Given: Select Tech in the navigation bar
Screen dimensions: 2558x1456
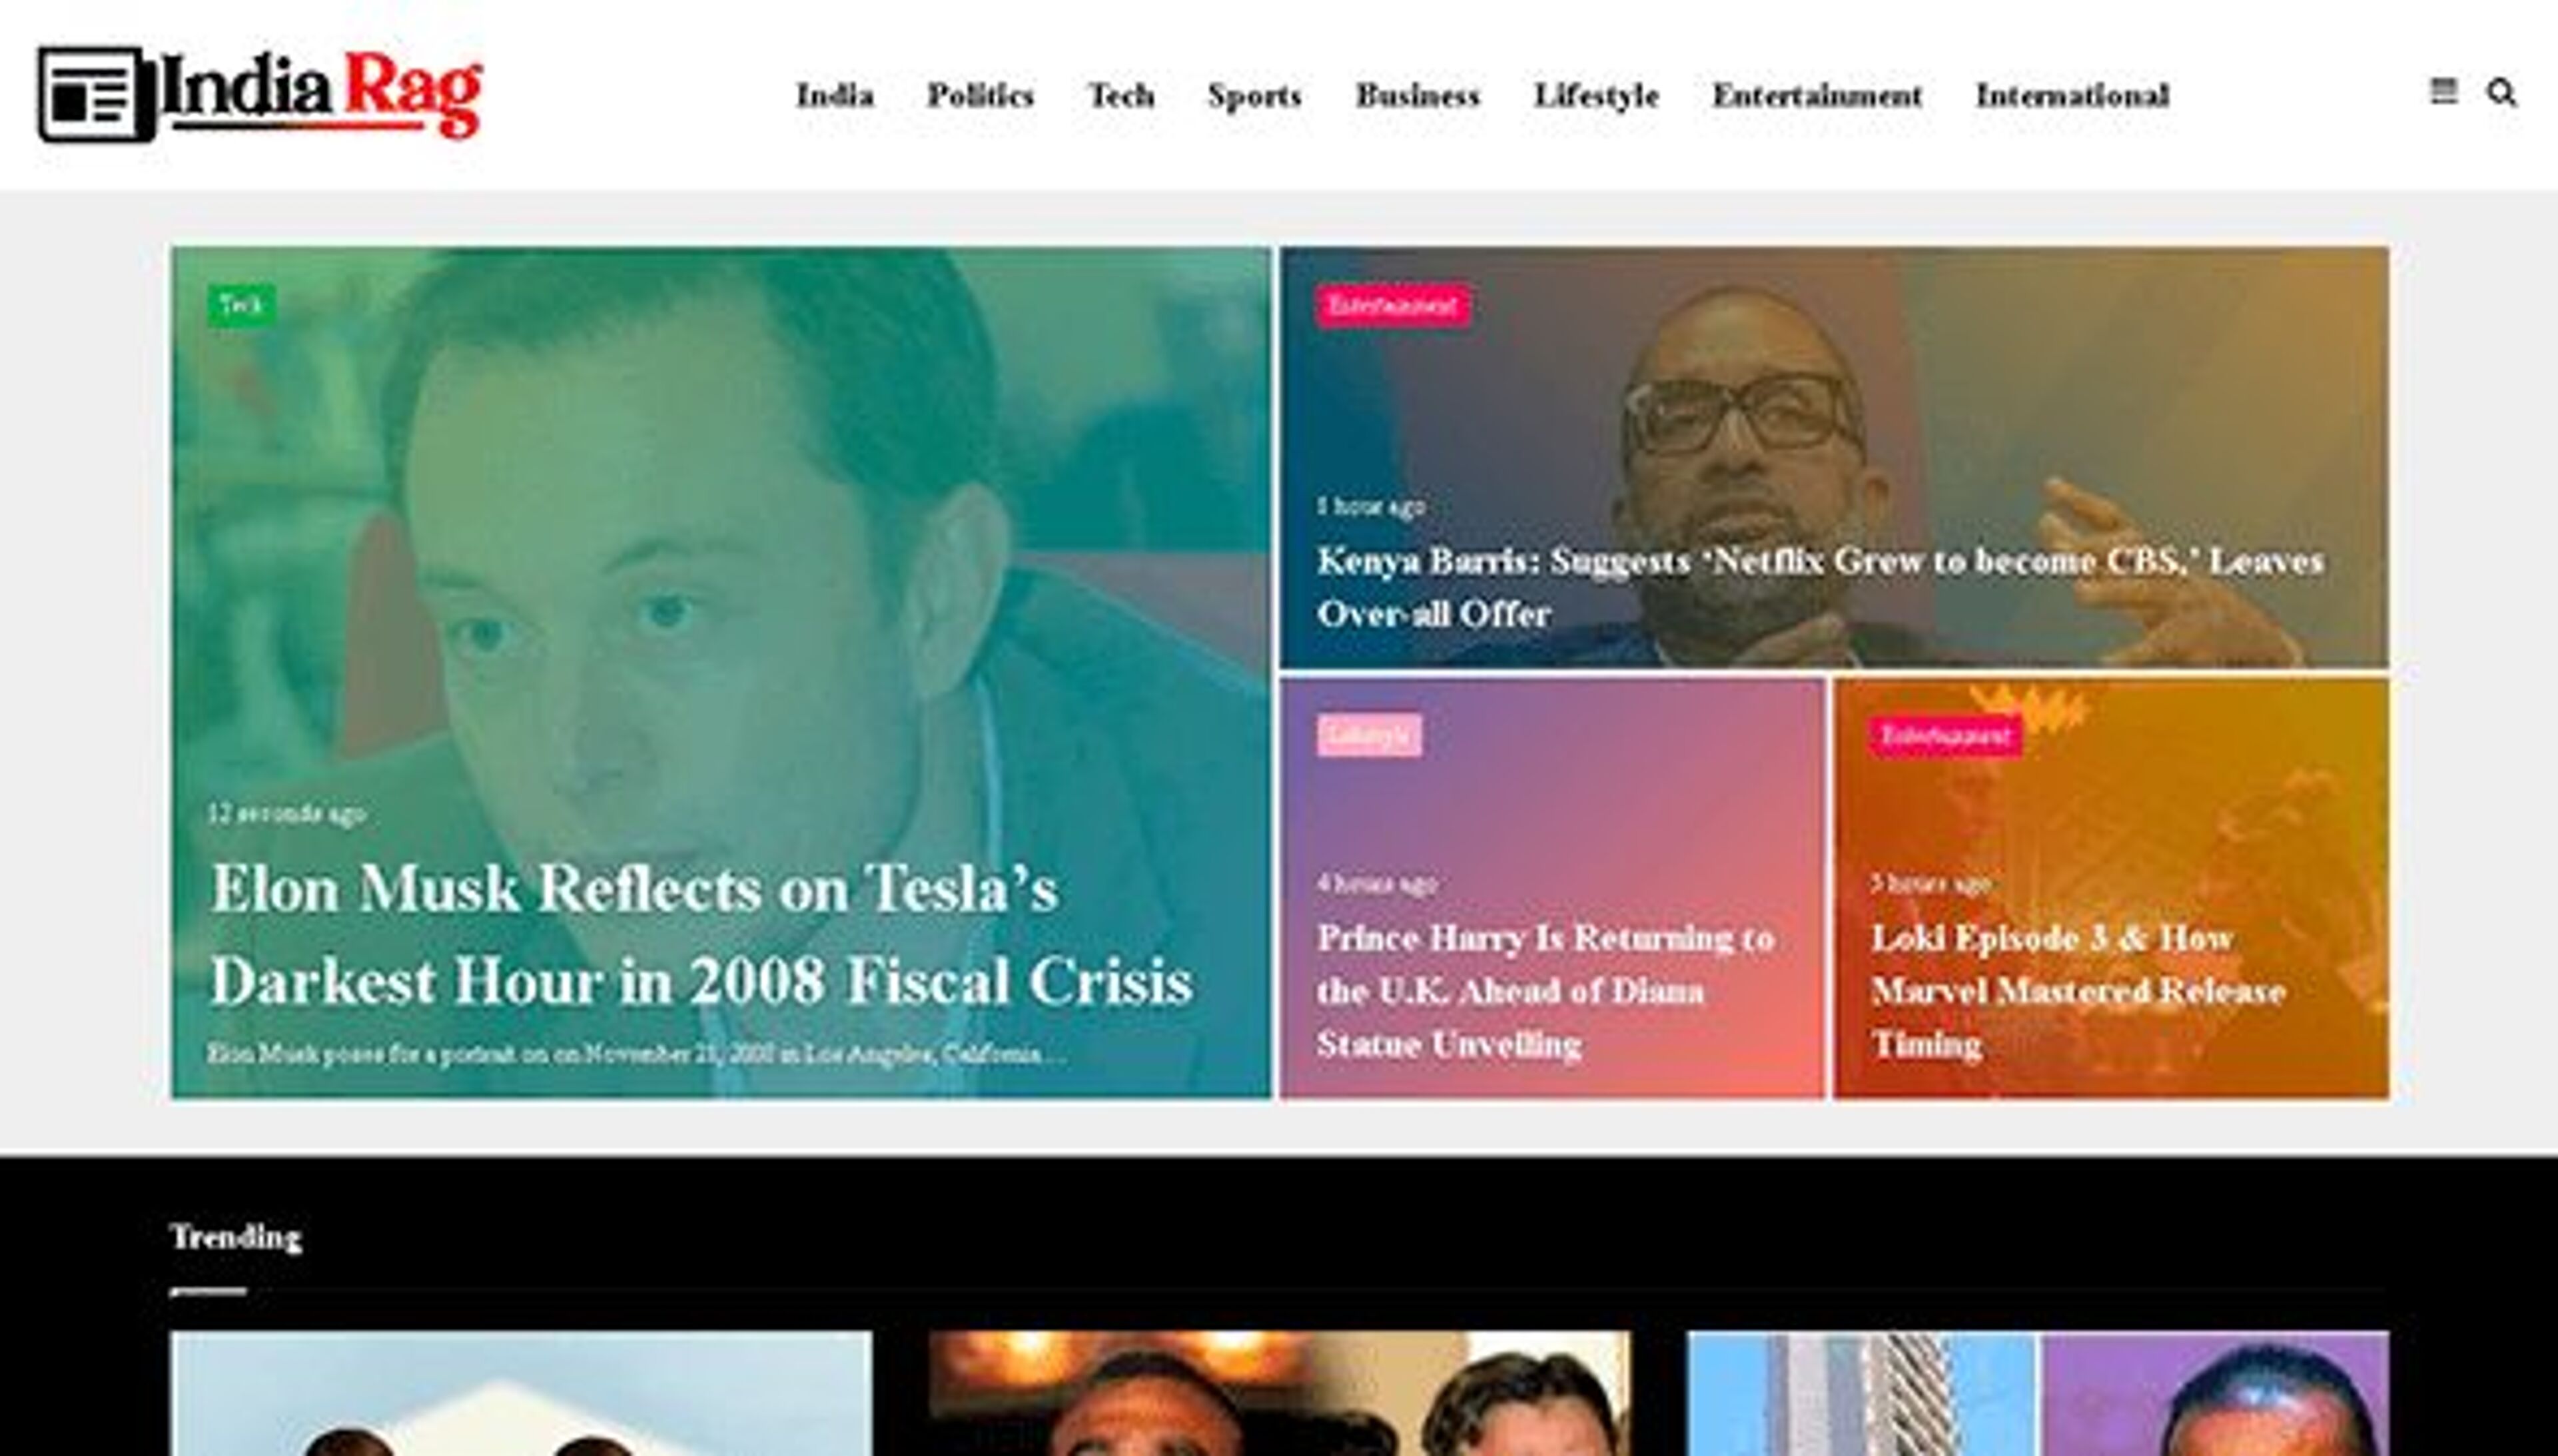Looking at the screenshot, I should click(x=1122, y=95).
